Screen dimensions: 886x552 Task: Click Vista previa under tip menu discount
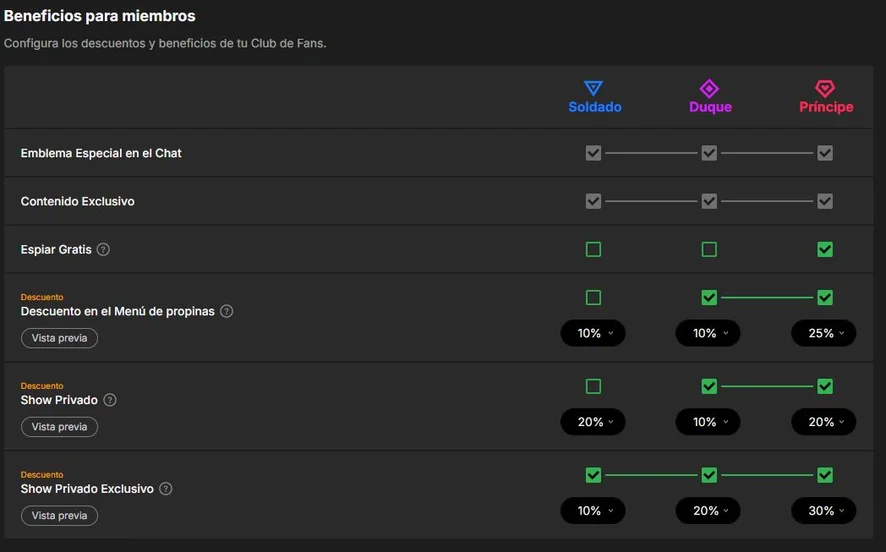(x=59, y=338)
